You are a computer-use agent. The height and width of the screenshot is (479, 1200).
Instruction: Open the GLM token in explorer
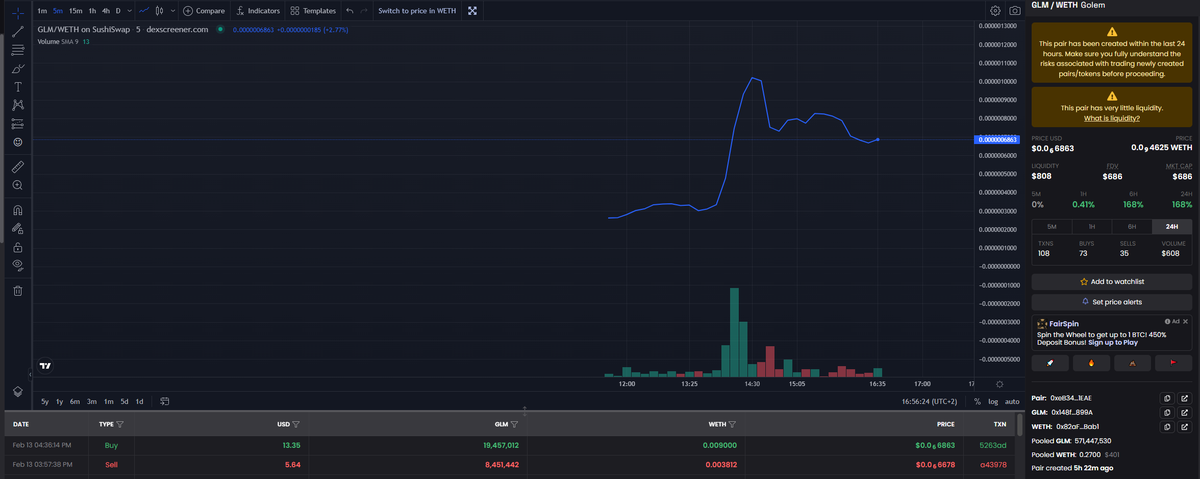(1185, 412)
